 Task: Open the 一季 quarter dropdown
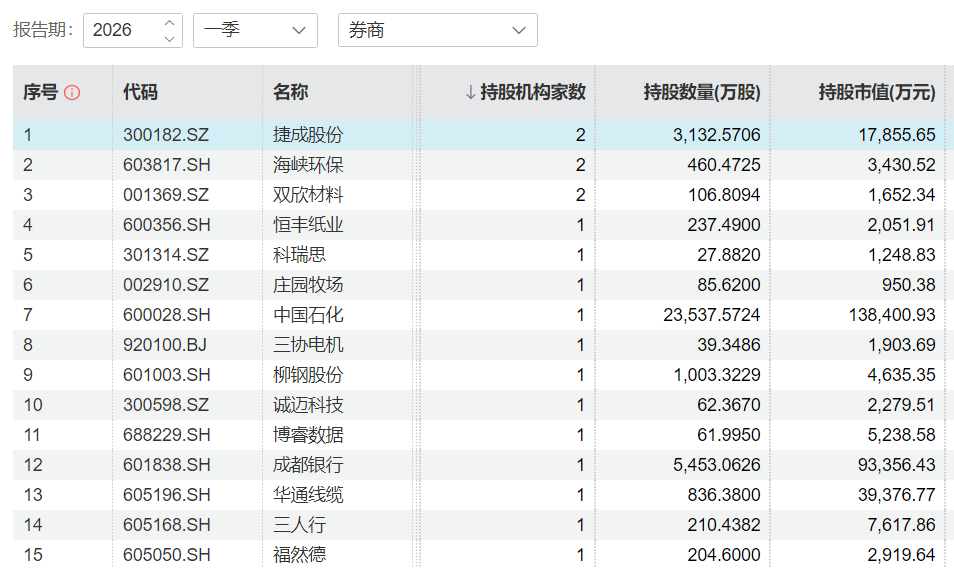(256, 30)
